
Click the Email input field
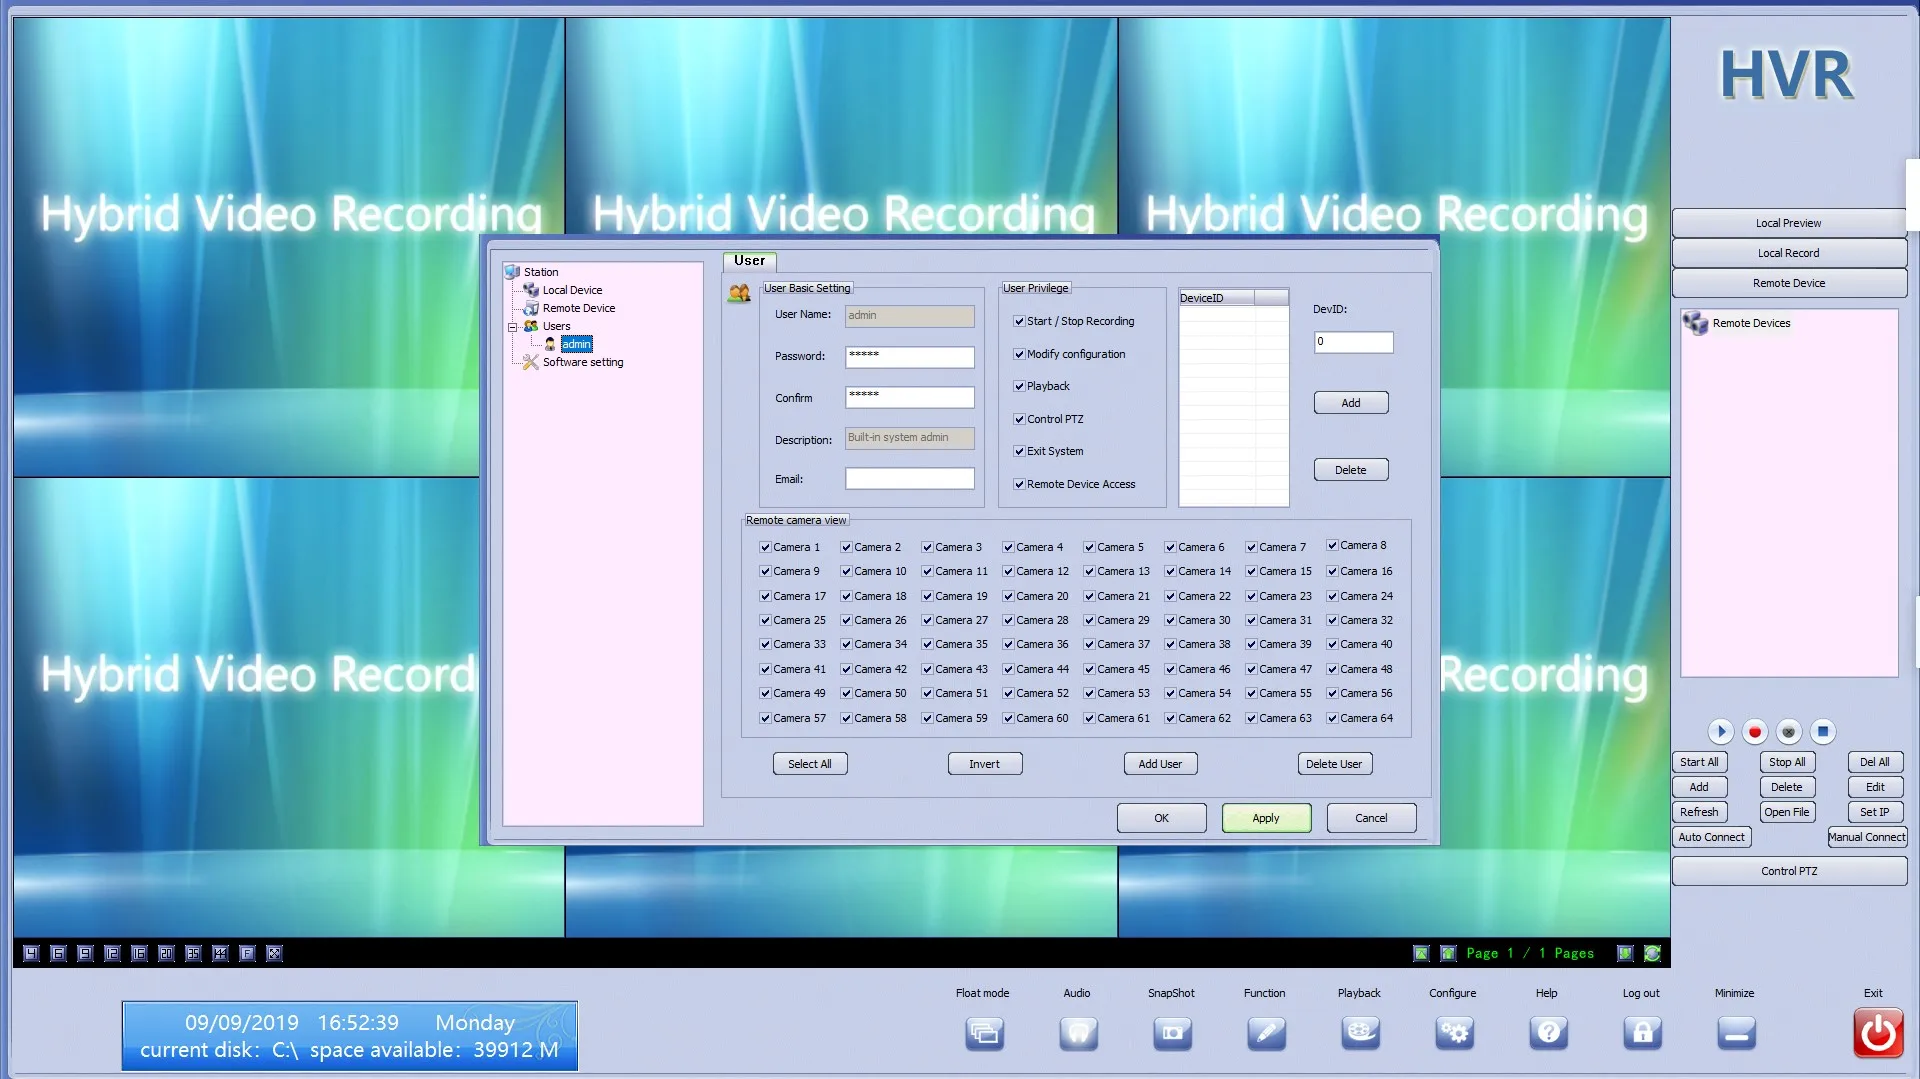(909, 479)
